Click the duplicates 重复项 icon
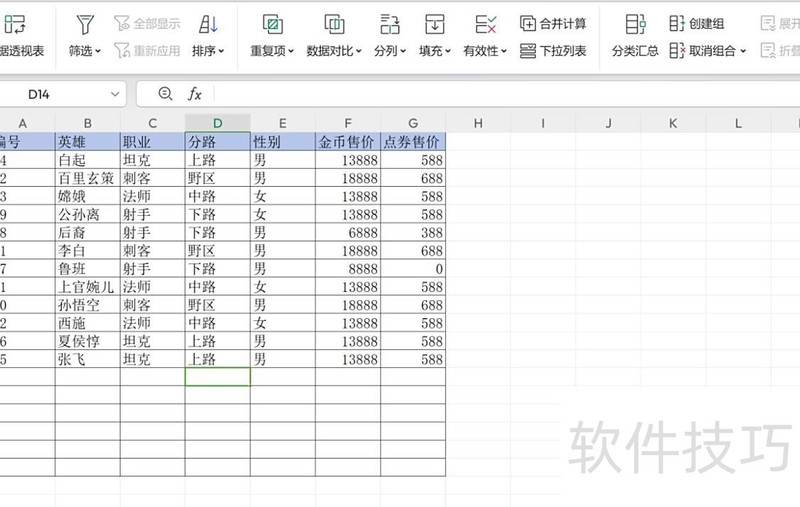Viewport: 800px width, 507px height. [272, 24]
